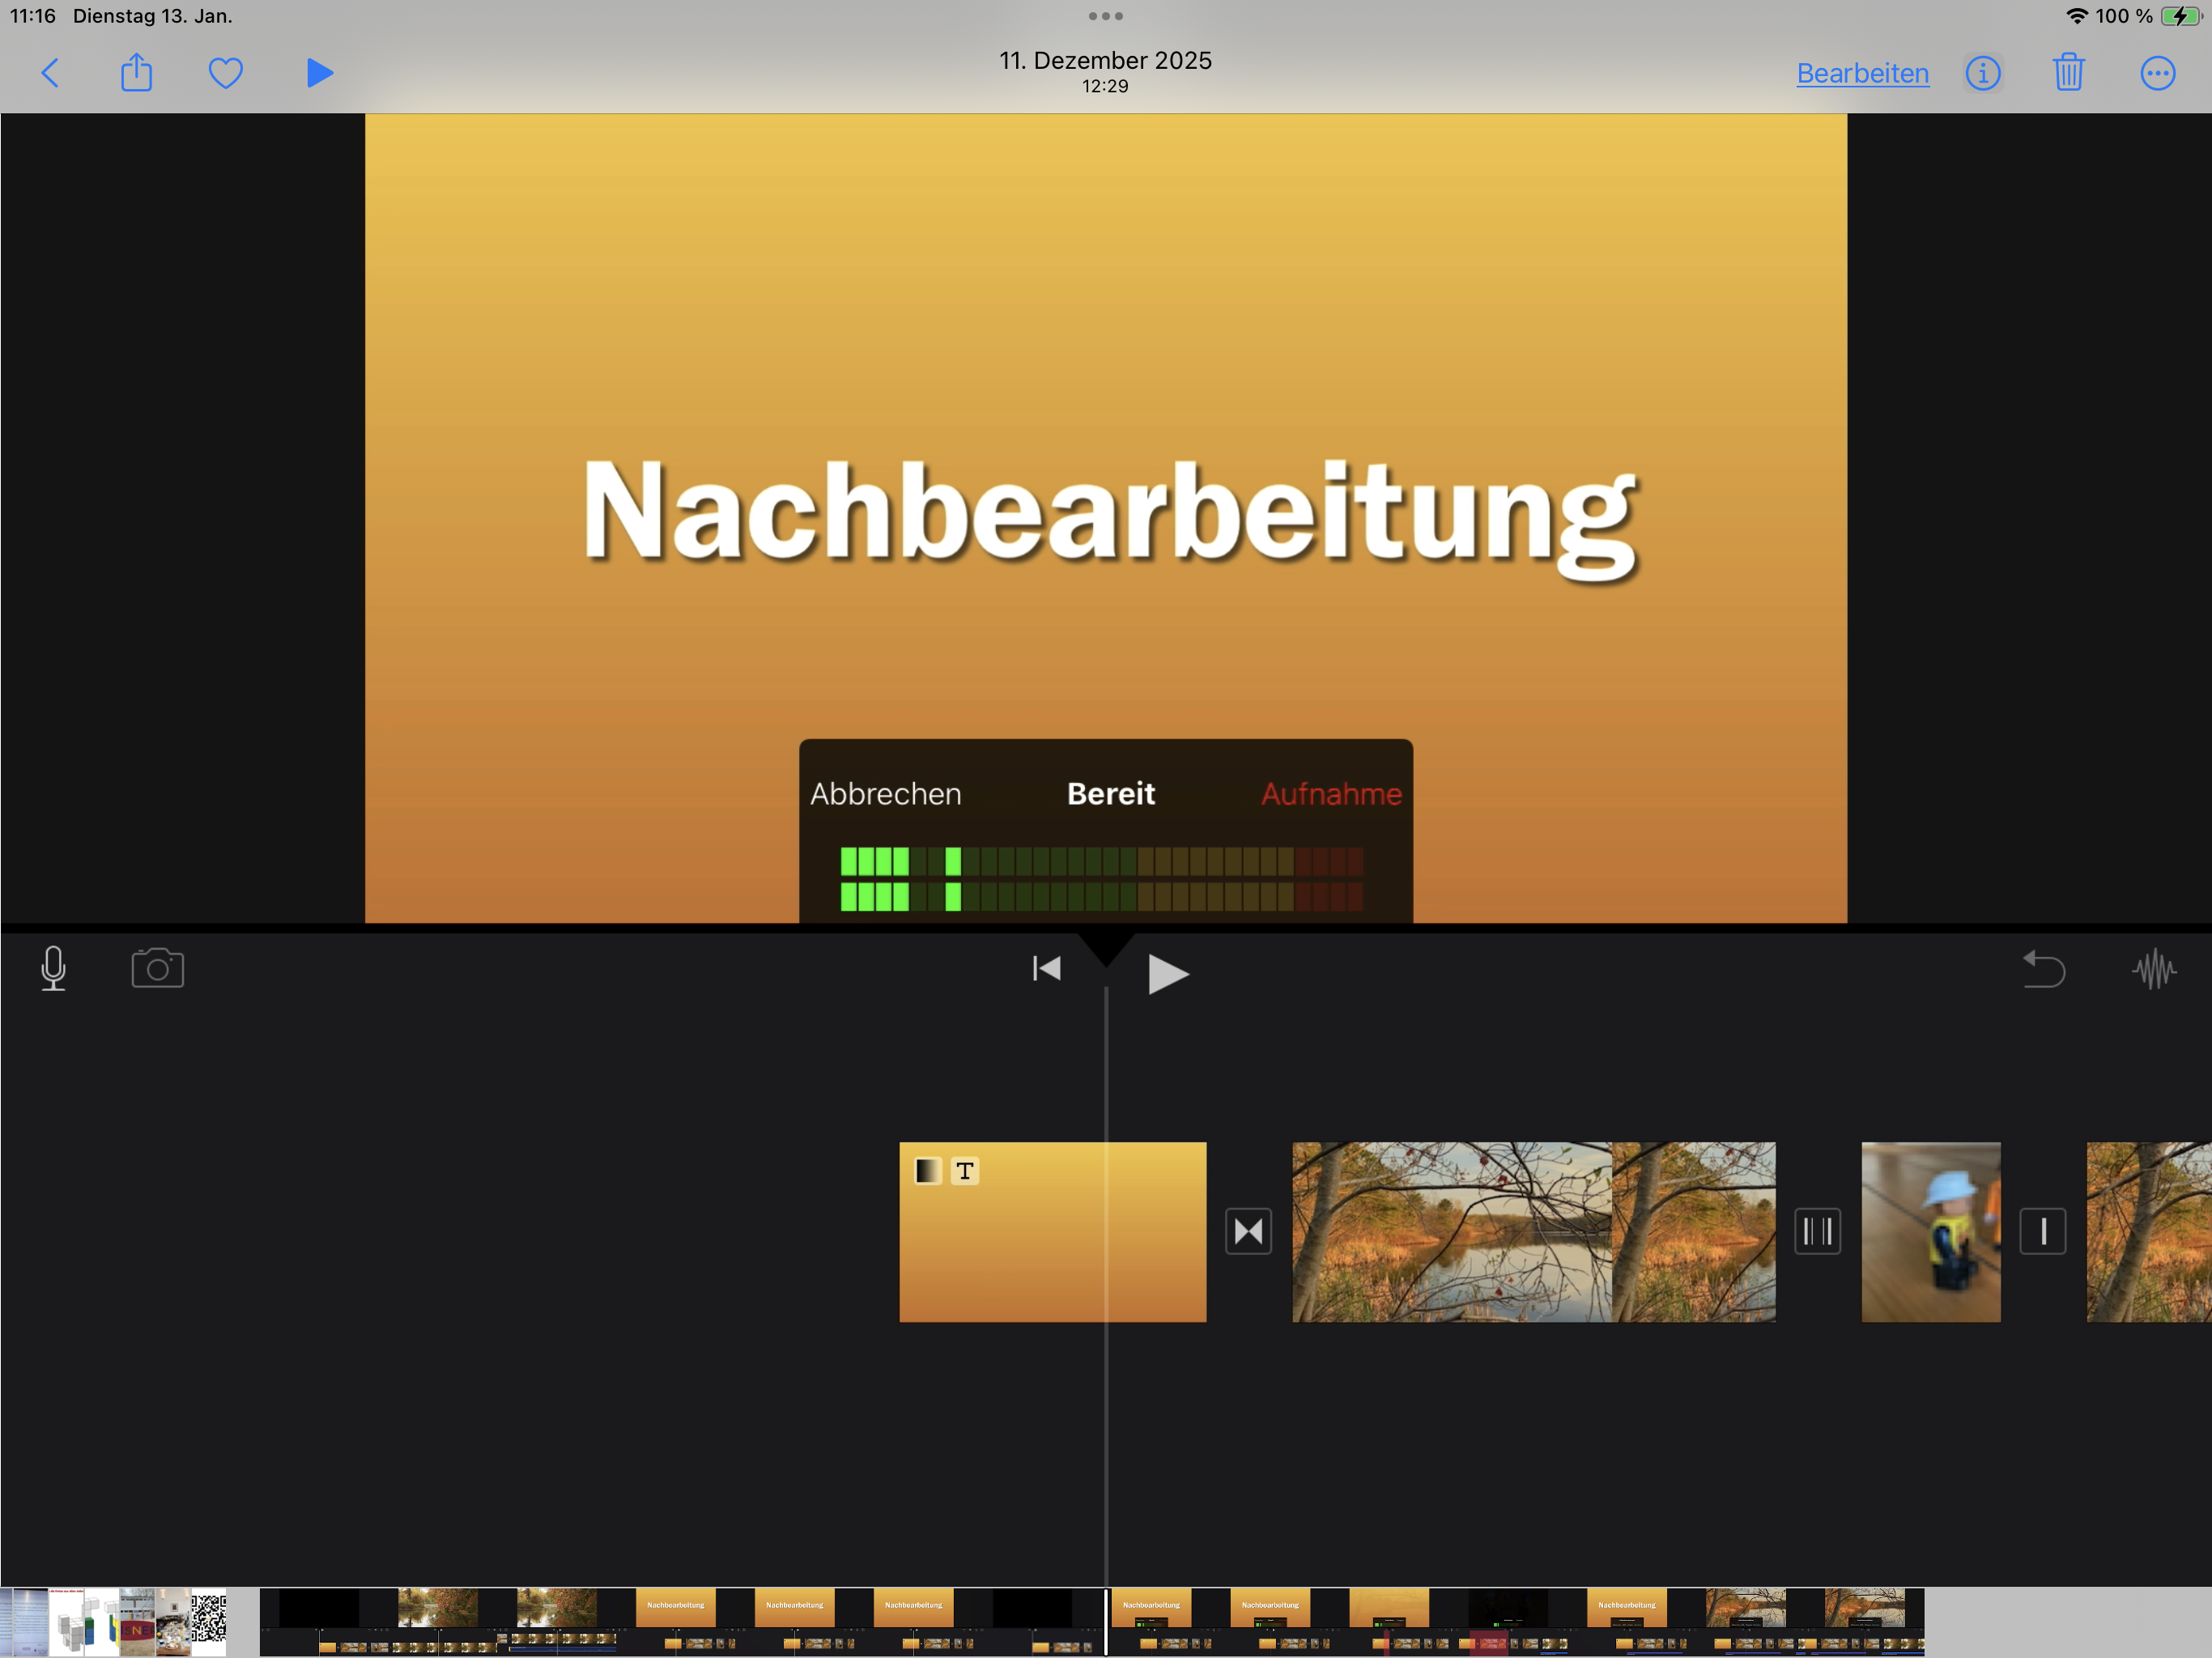
Task: Skip playhead back to the beginning
Action: coord(1045,968)
